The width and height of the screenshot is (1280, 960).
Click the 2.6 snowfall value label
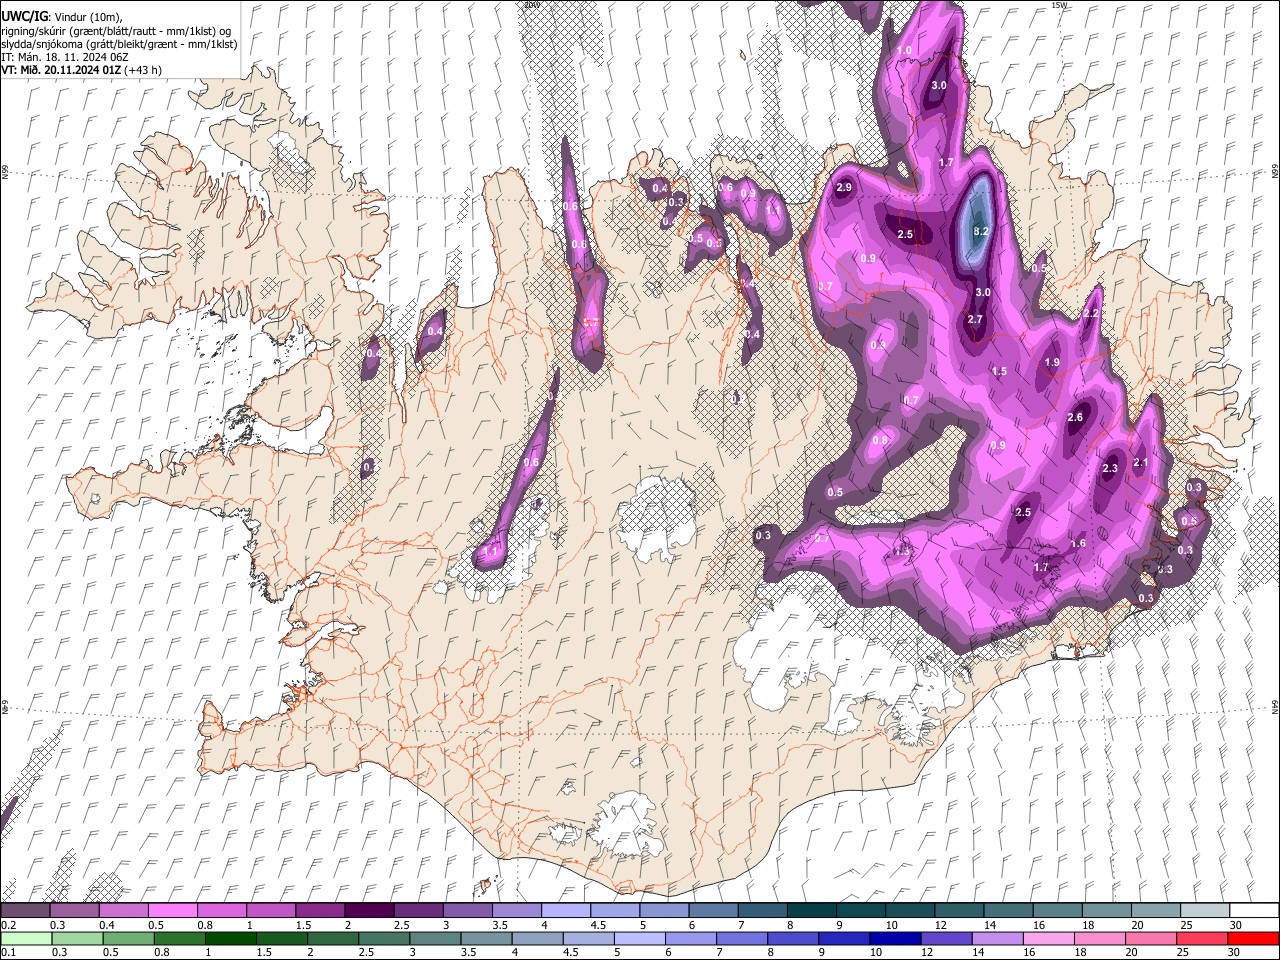1075,417
